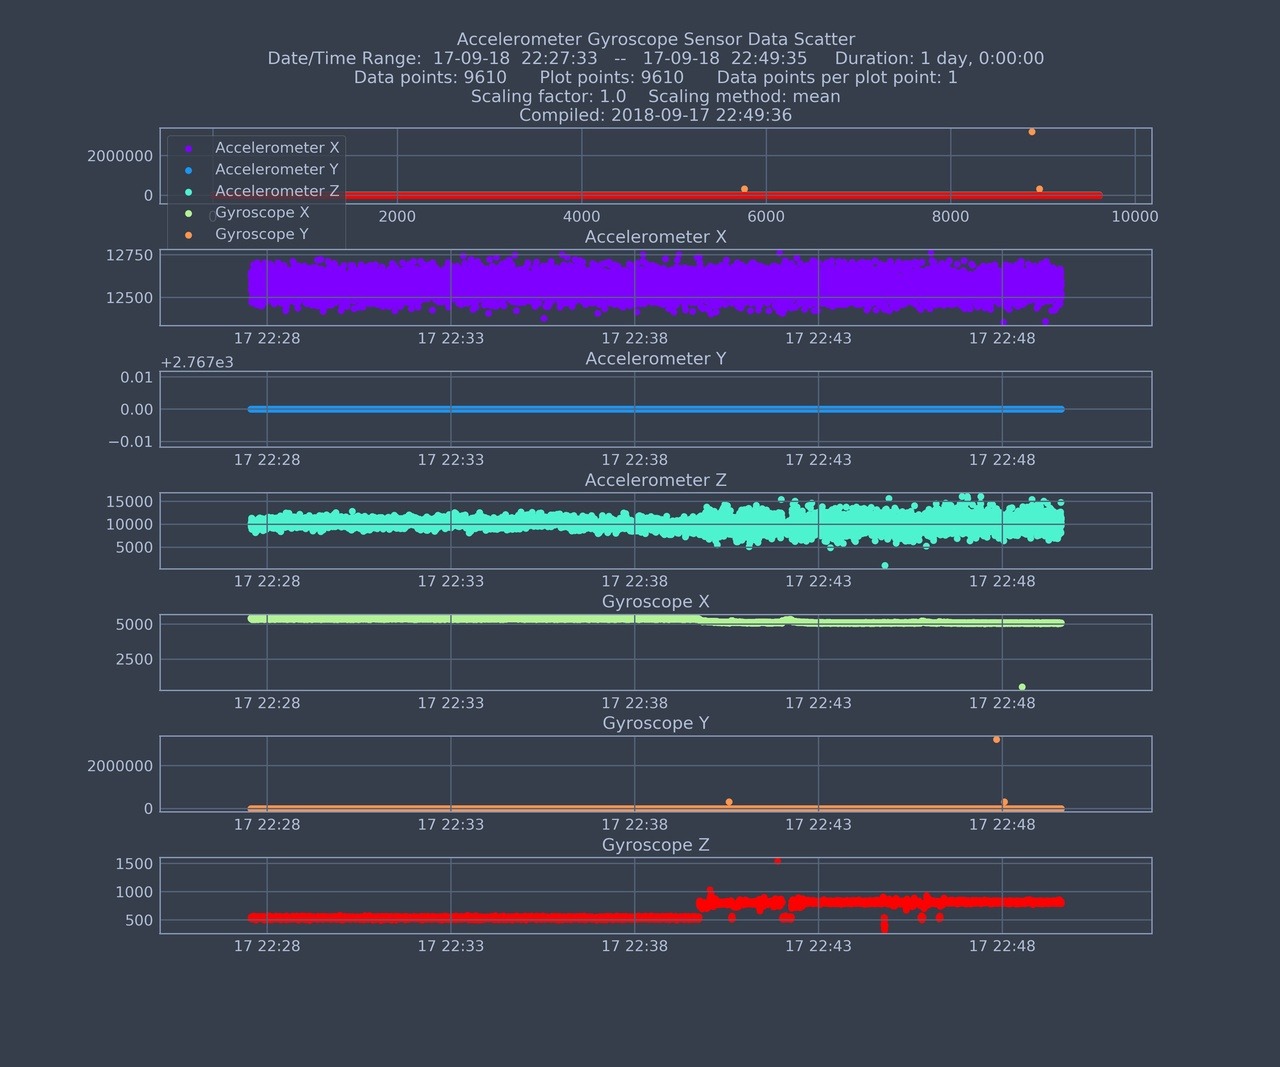Click '17 22:48' under the Accelerometer Y plot
The width and height of the screenshot is (1280, 1067).
[1002, 461]
